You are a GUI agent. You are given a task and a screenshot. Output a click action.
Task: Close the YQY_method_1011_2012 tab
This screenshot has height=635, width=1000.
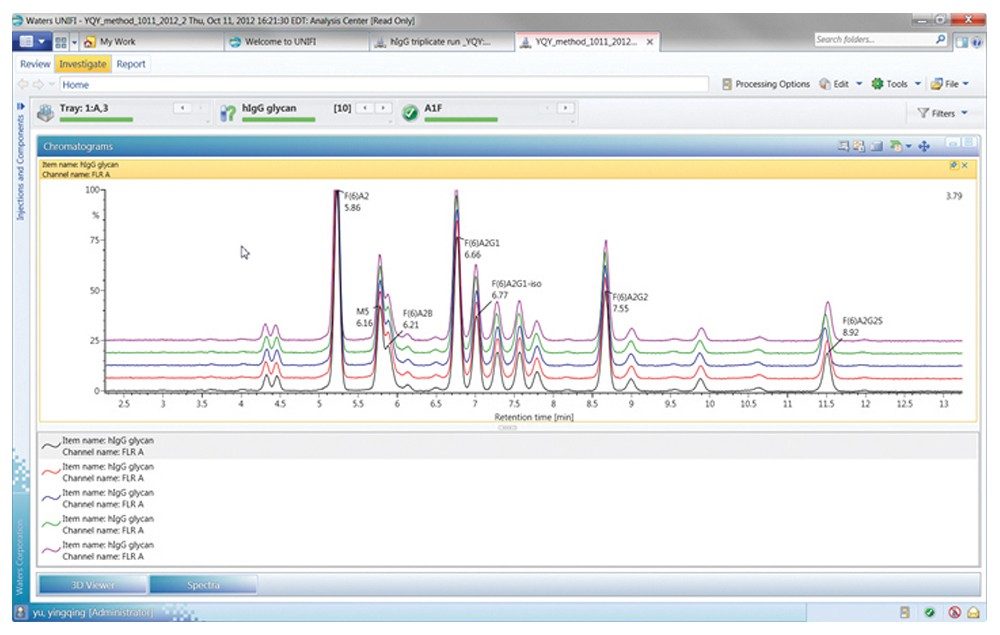(650, 42)
